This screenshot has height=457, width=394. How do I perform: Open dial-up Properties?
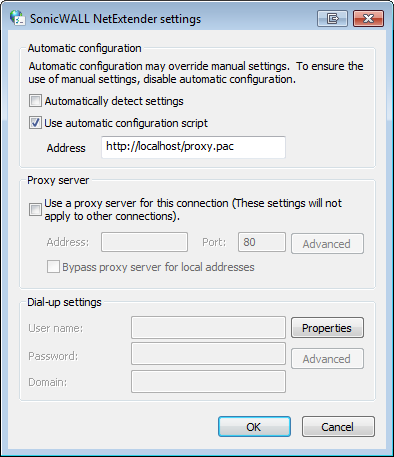(x=327, y=328)
